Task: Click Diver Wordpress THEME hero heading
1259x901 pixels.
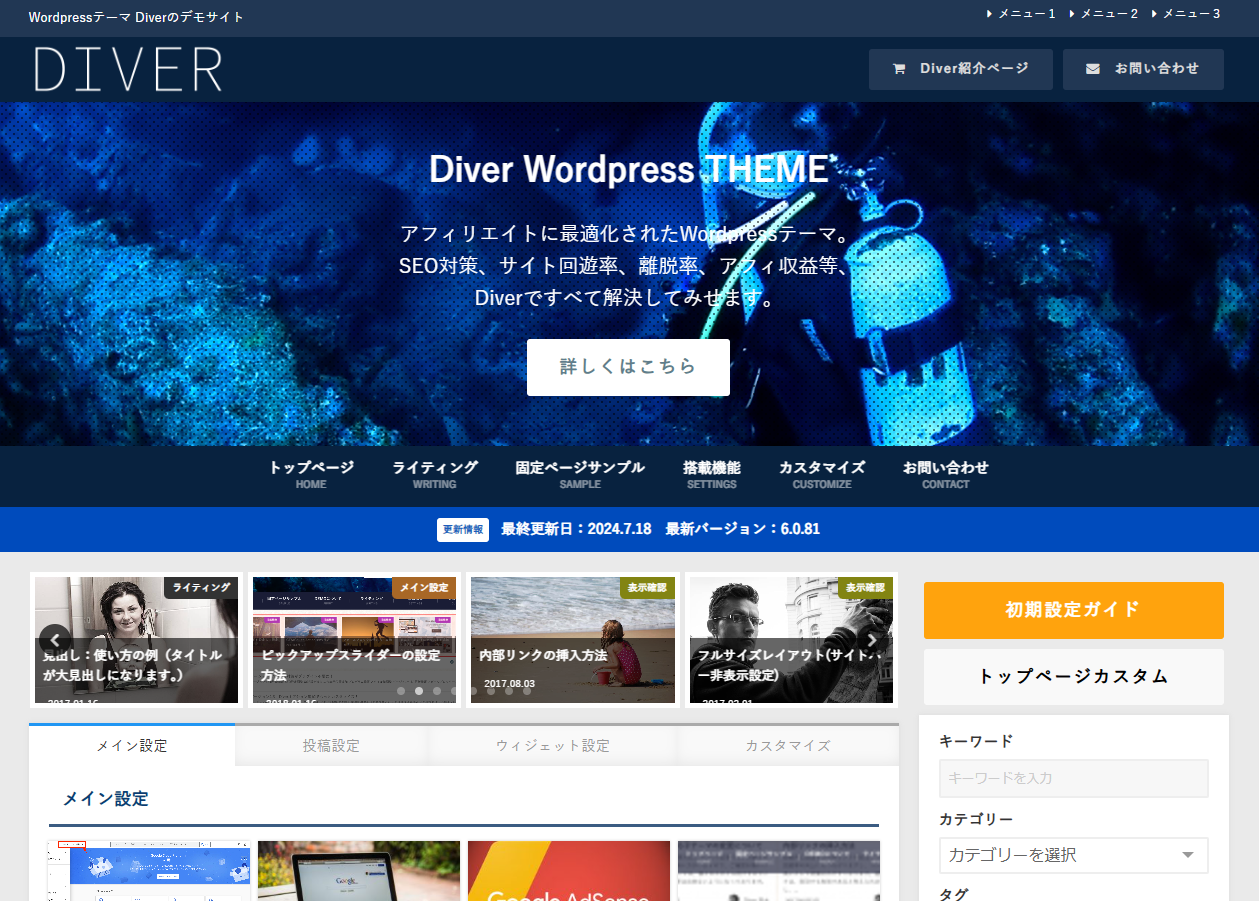Action: 629,169
